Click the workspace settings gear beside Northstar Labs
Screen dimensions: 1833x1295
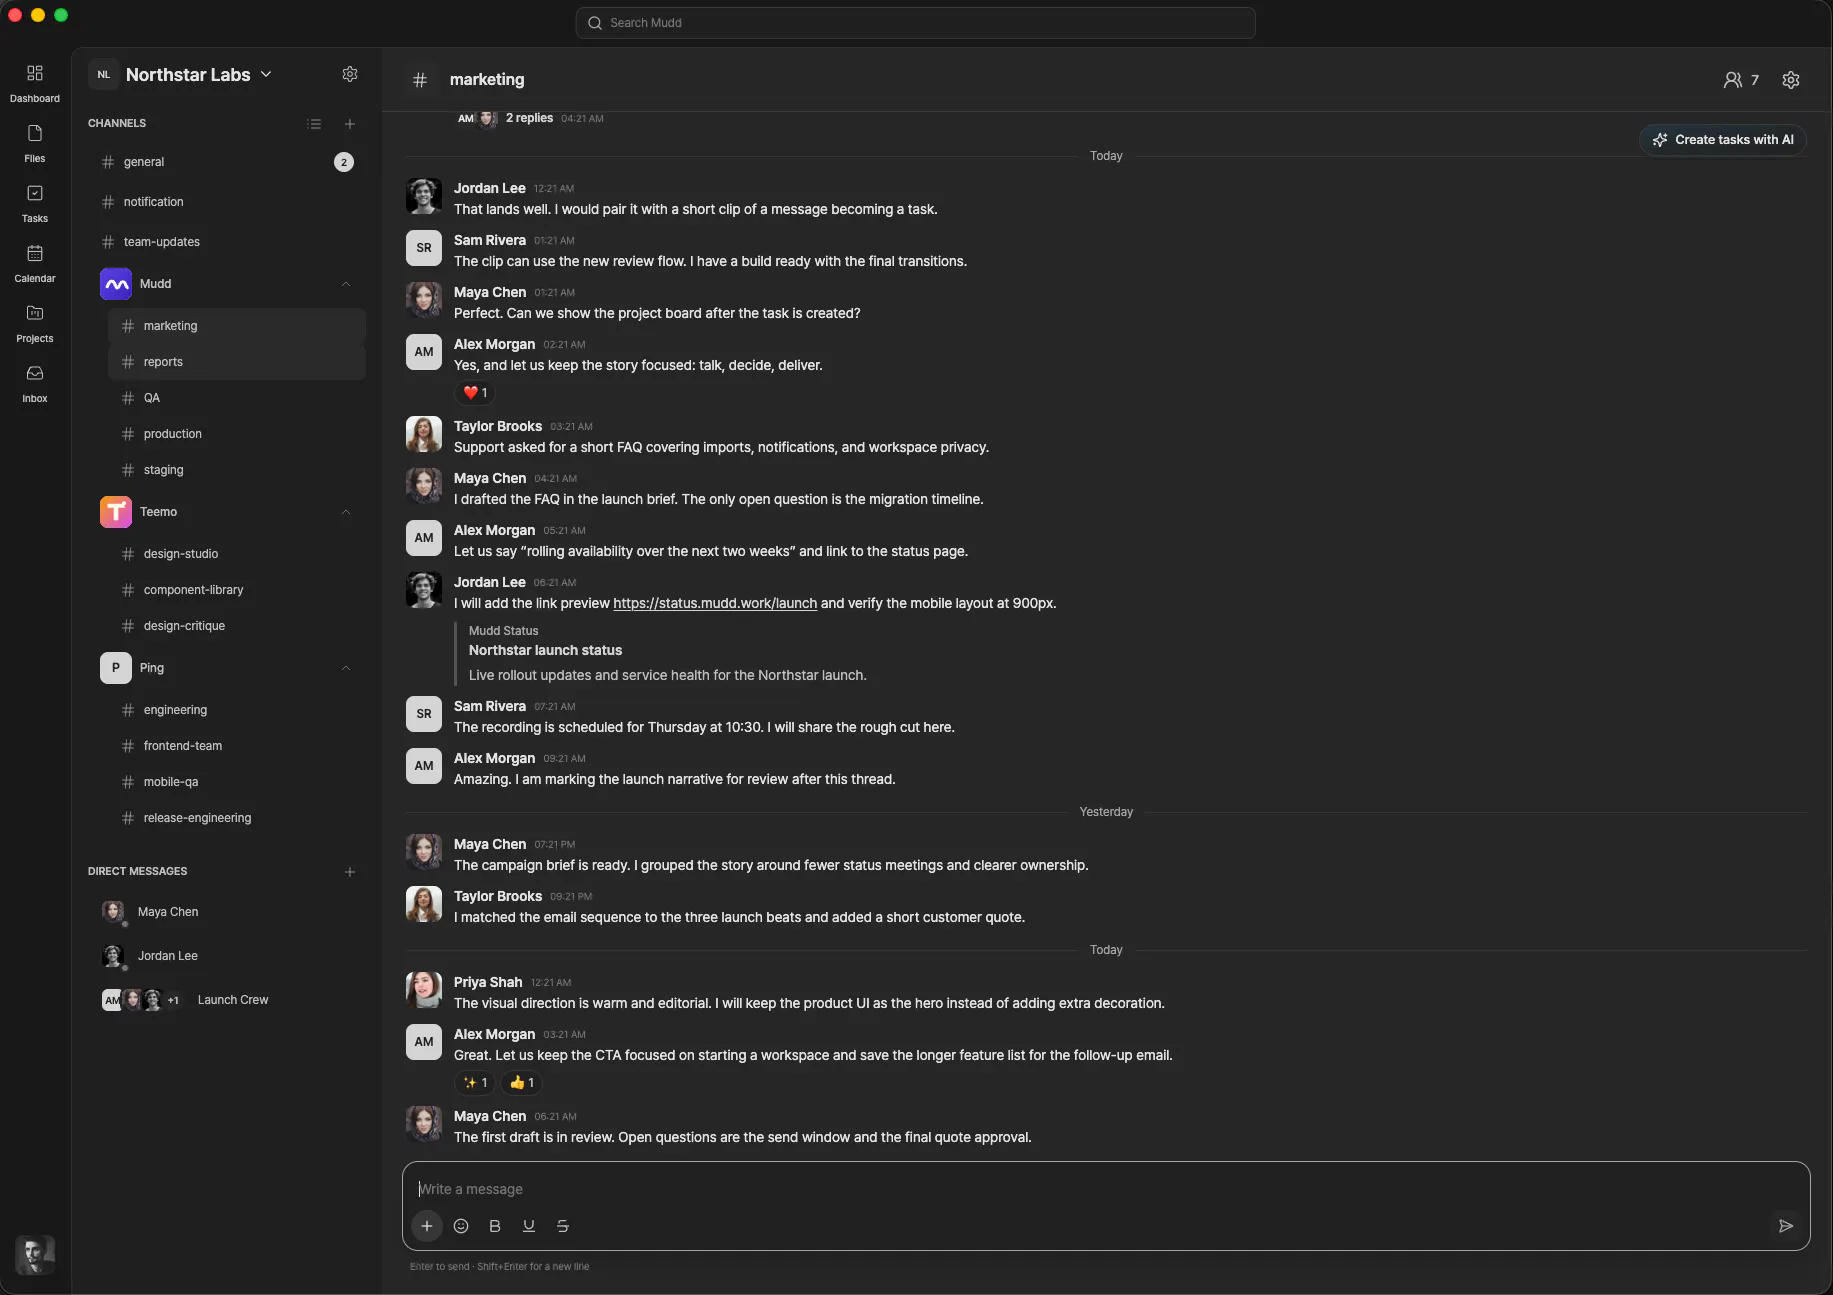[x=350, y=74]
